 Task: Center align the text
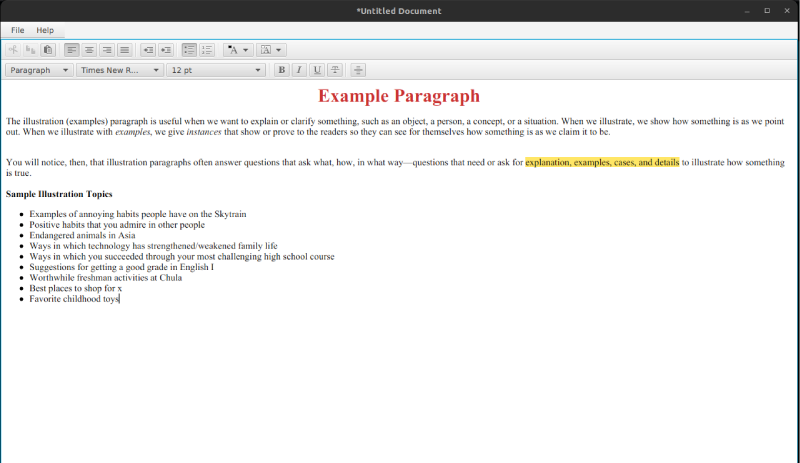point(89,49)
